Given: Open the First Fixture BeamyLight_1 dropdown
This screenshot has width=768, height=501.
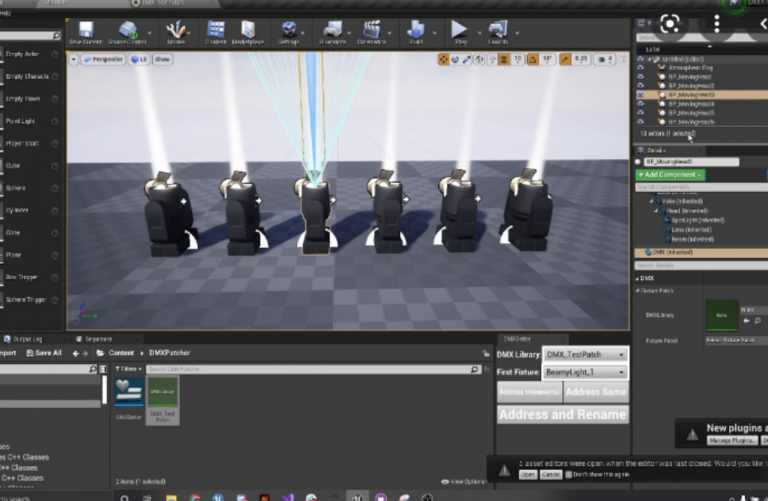Looking at the screenshot, I should [x=585, y=372].
